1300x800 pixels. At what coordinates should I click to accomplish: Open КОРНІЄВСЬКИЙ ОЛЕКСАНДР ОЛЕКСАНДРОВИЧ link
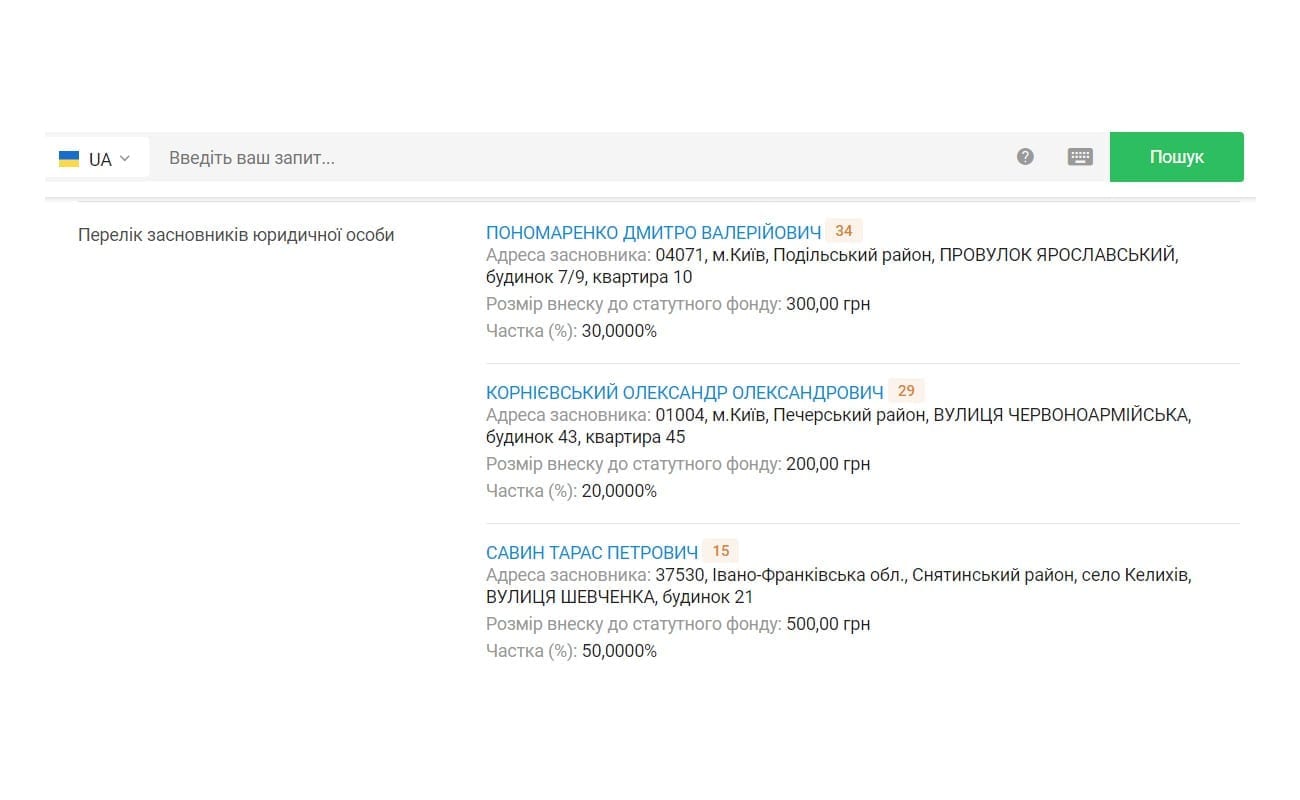click(x=685, y=392)
